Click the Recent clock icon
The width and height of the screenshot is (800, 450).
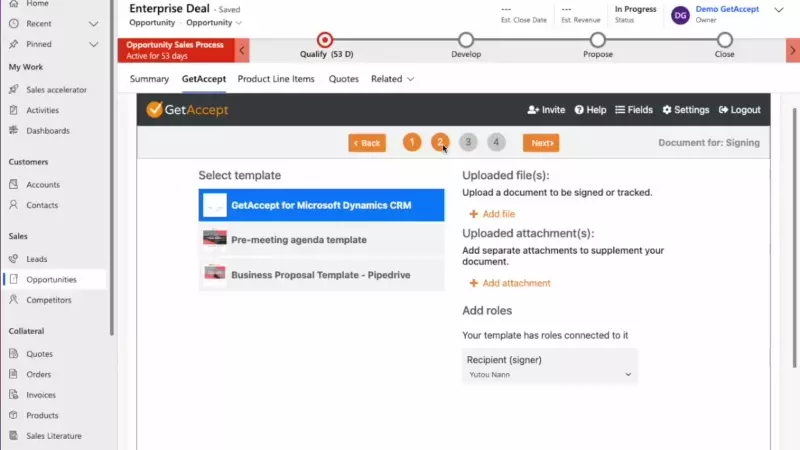14,23
